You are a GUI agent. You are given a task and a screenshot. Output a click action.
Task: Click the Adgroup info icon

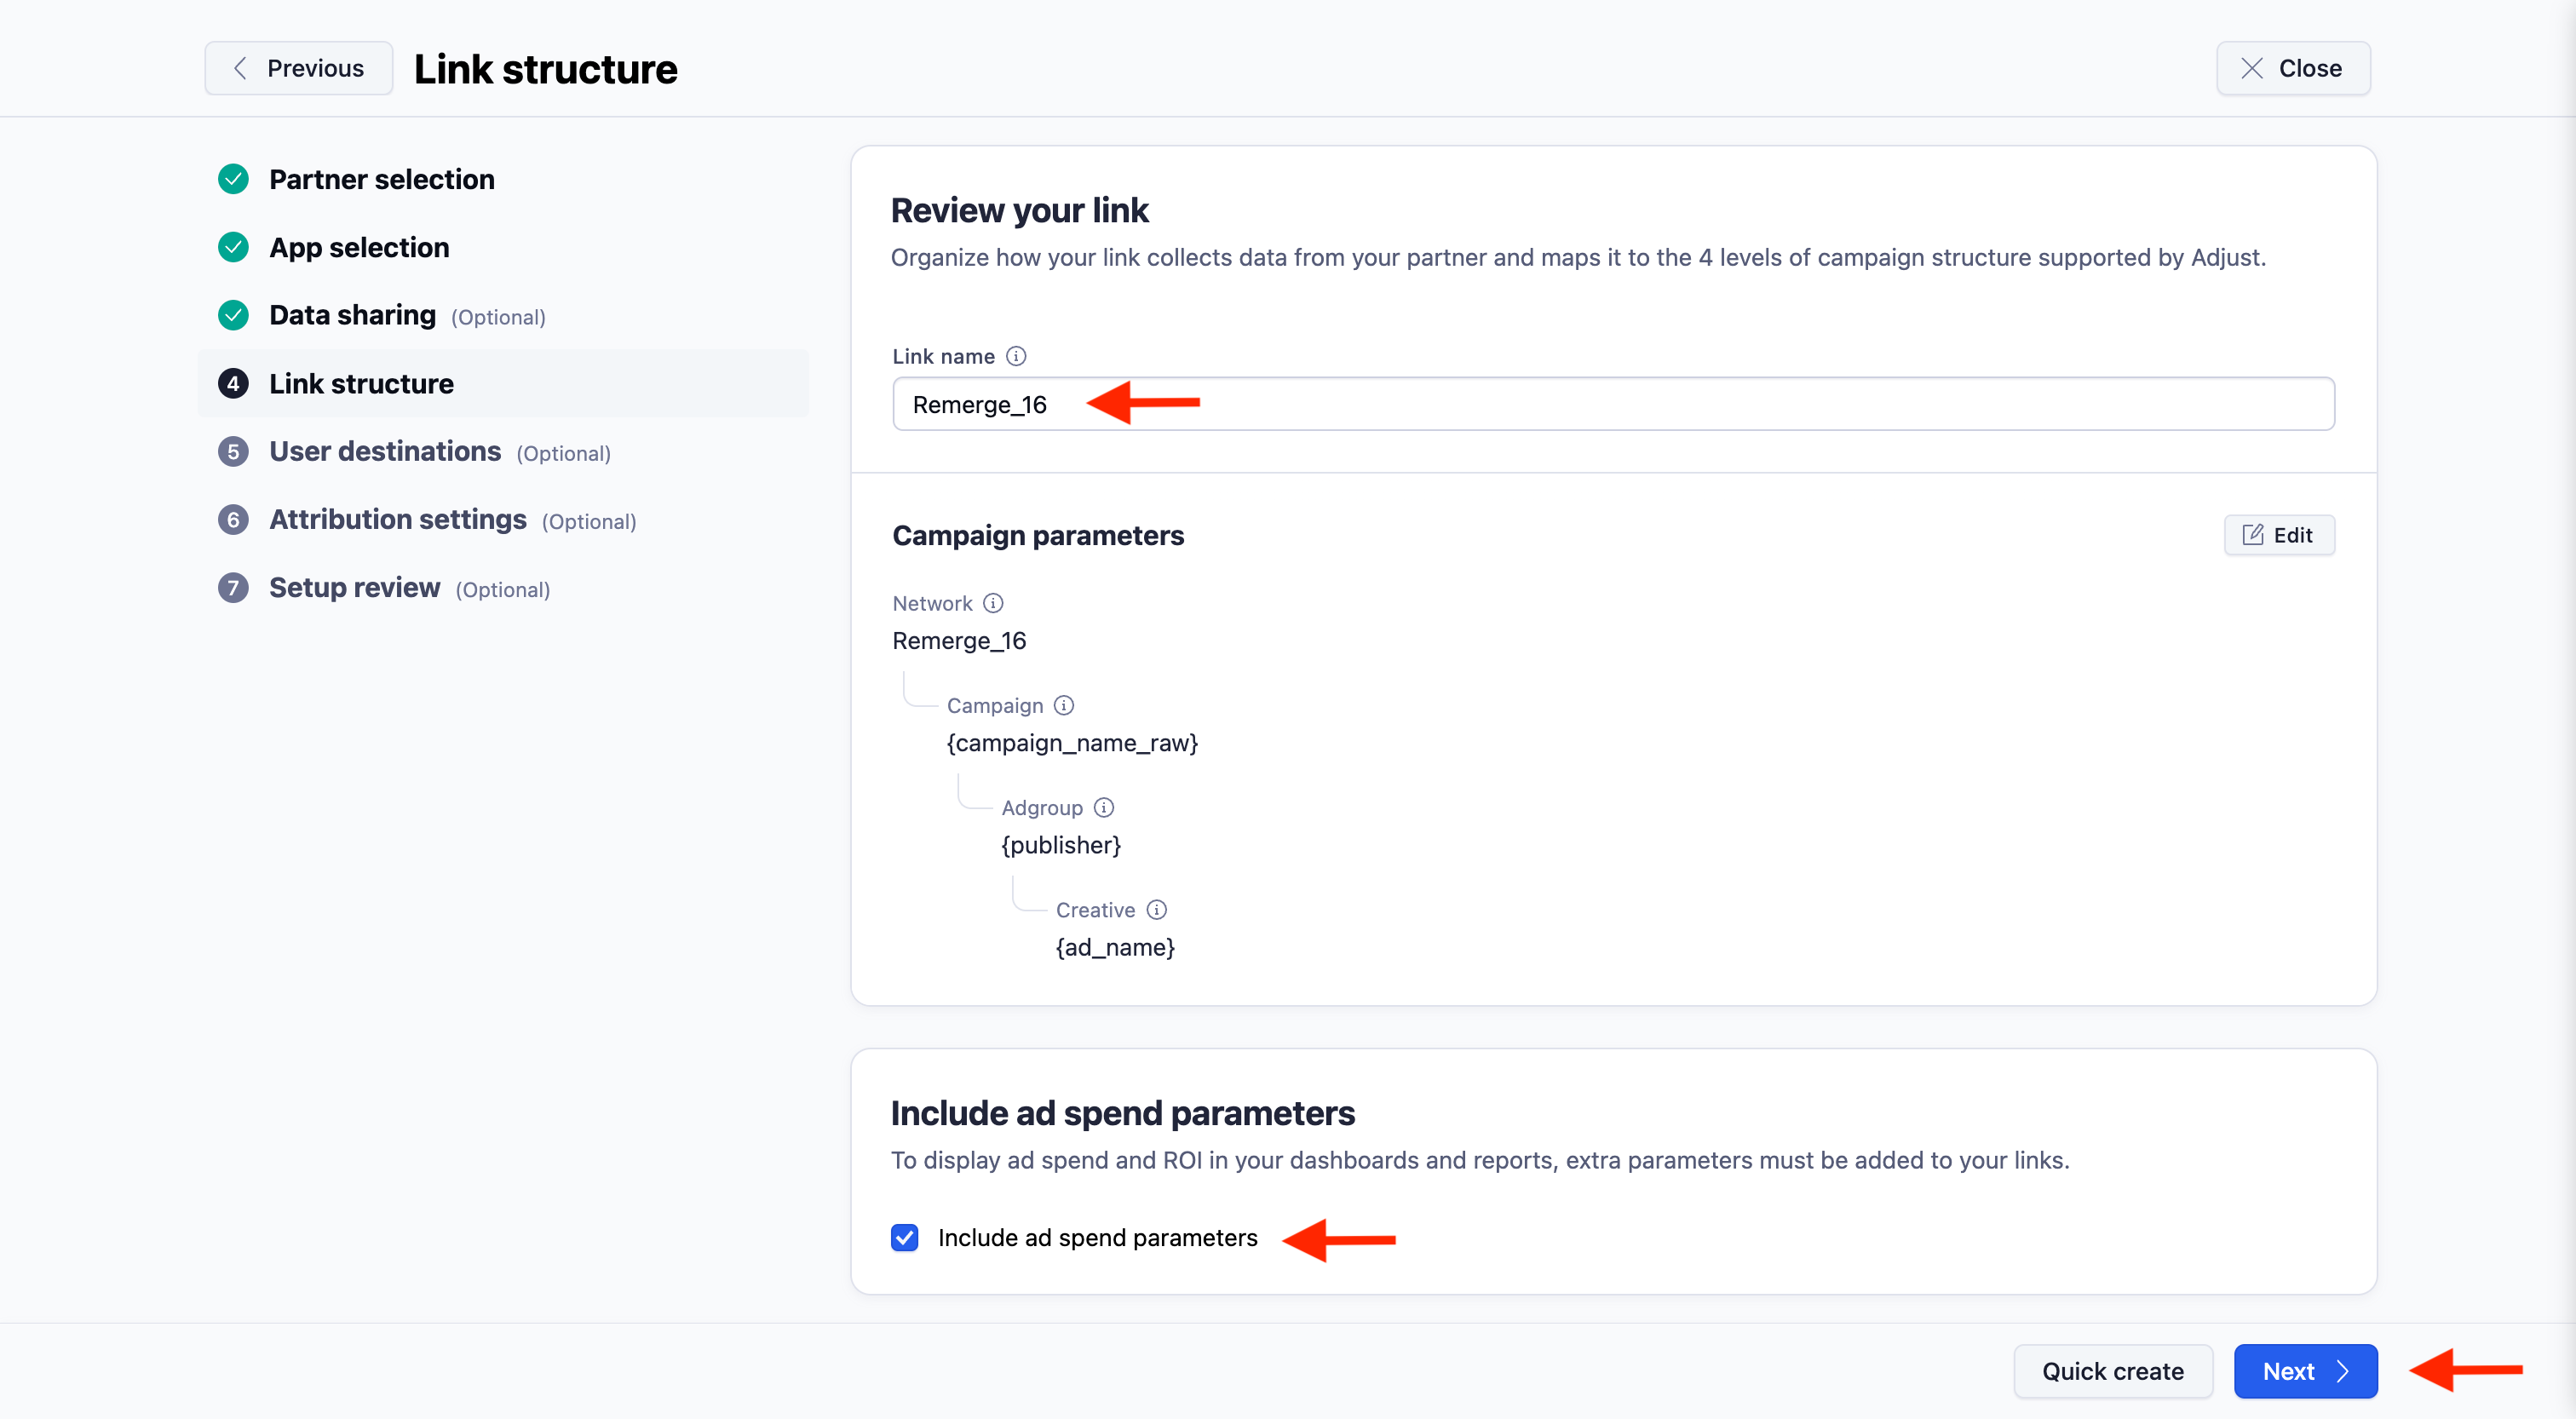coord(1105,807)
